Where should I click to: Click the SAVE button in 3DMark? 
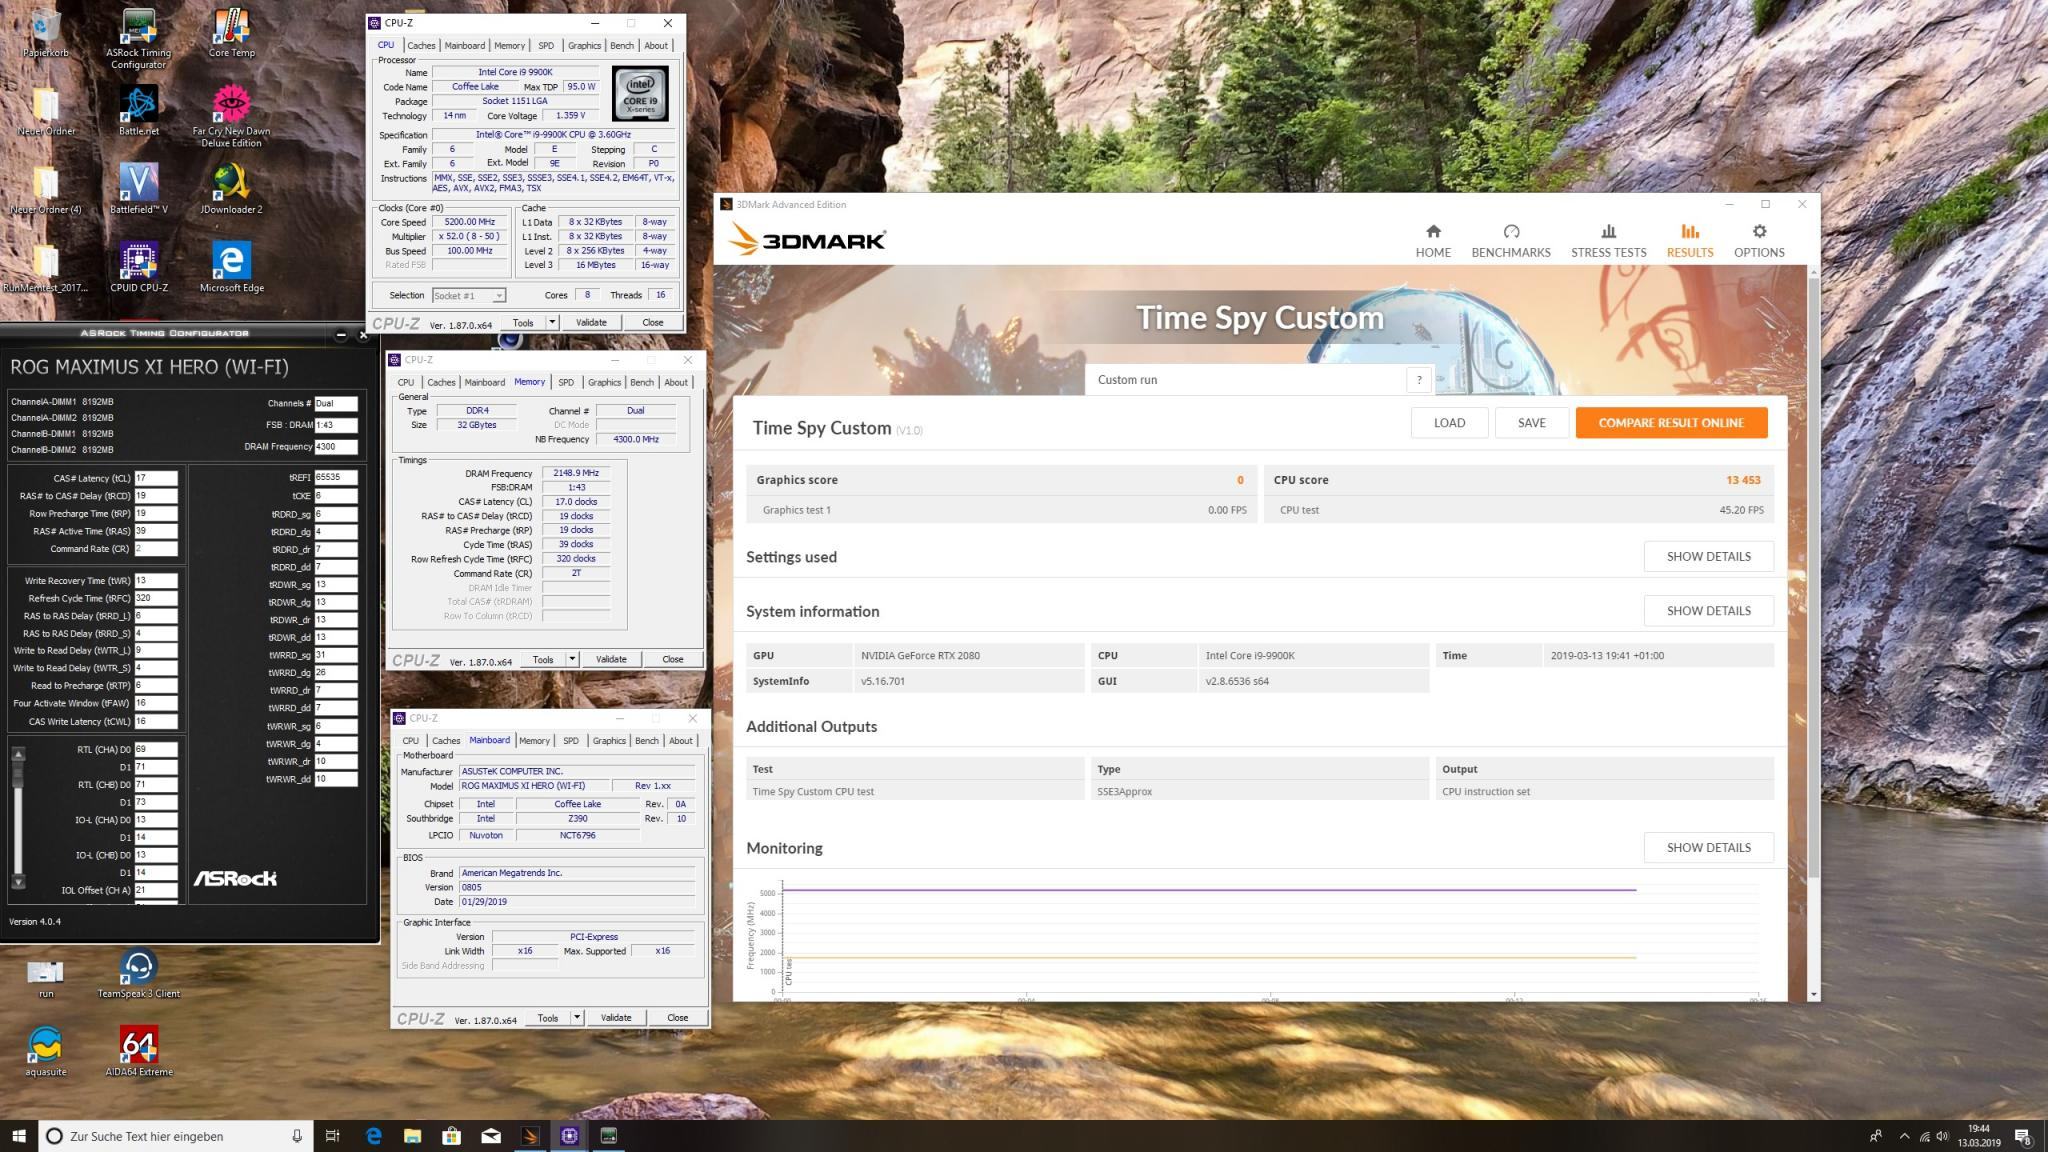(1531, 422)
